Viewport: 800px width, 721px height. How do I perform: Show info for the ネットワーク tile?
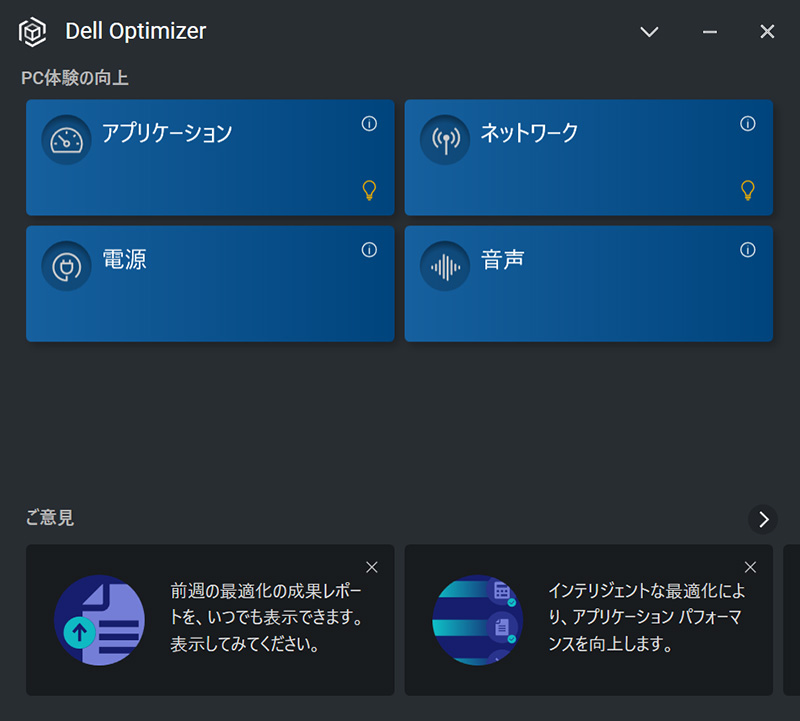[x=747, y=124]
